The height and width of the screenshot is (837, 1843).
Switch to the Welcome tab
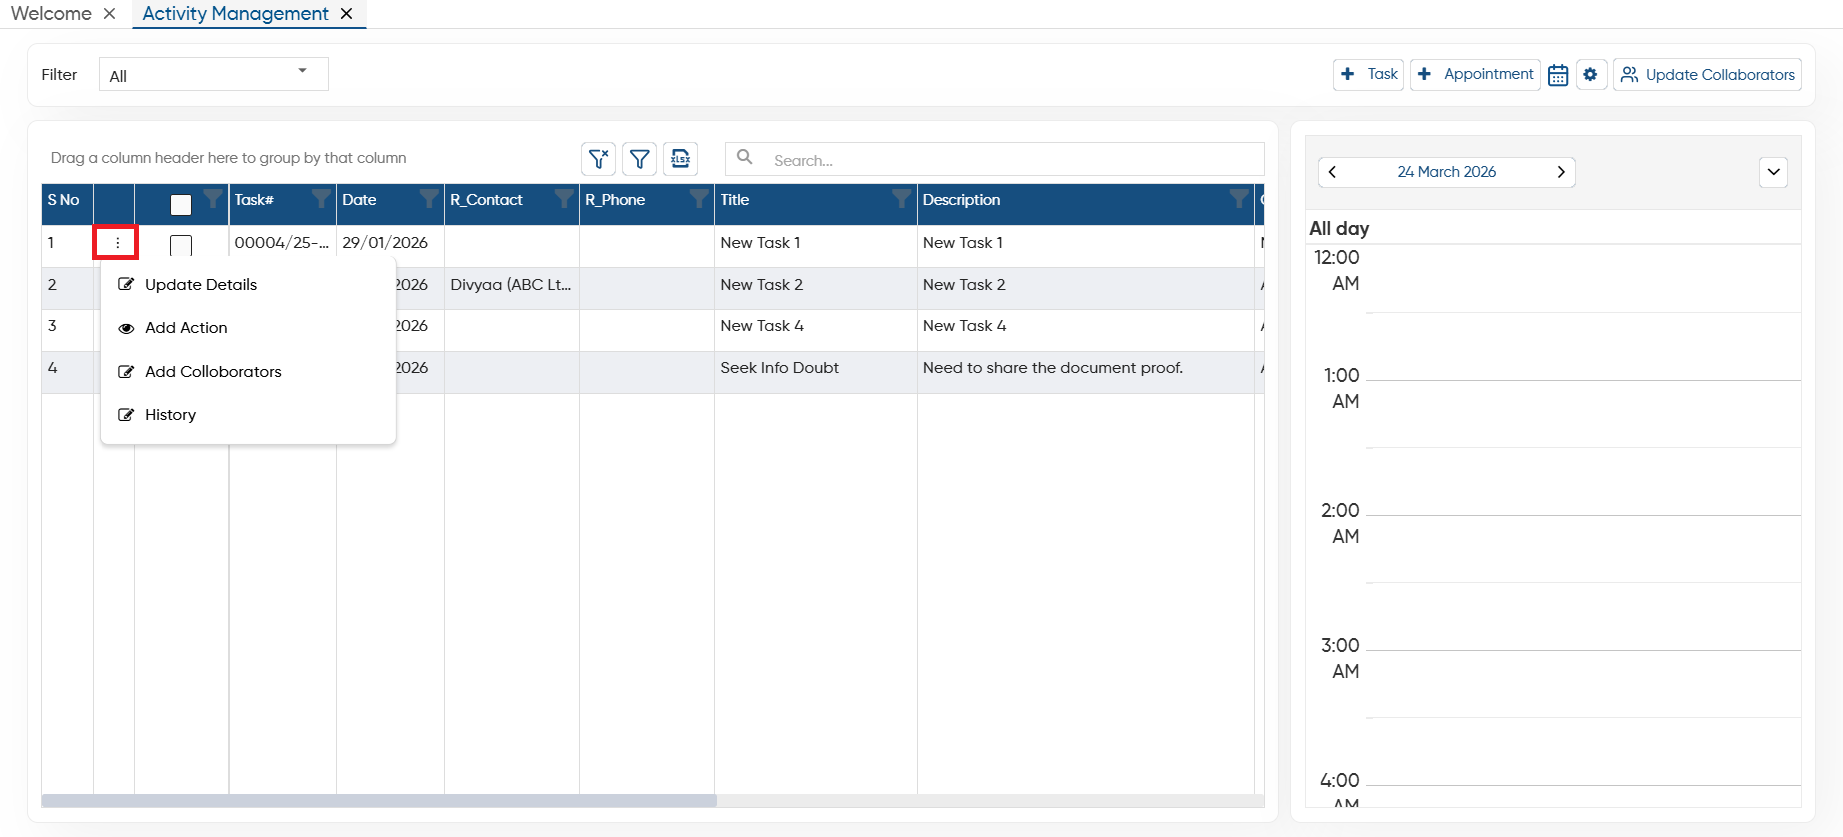[51, 14]
